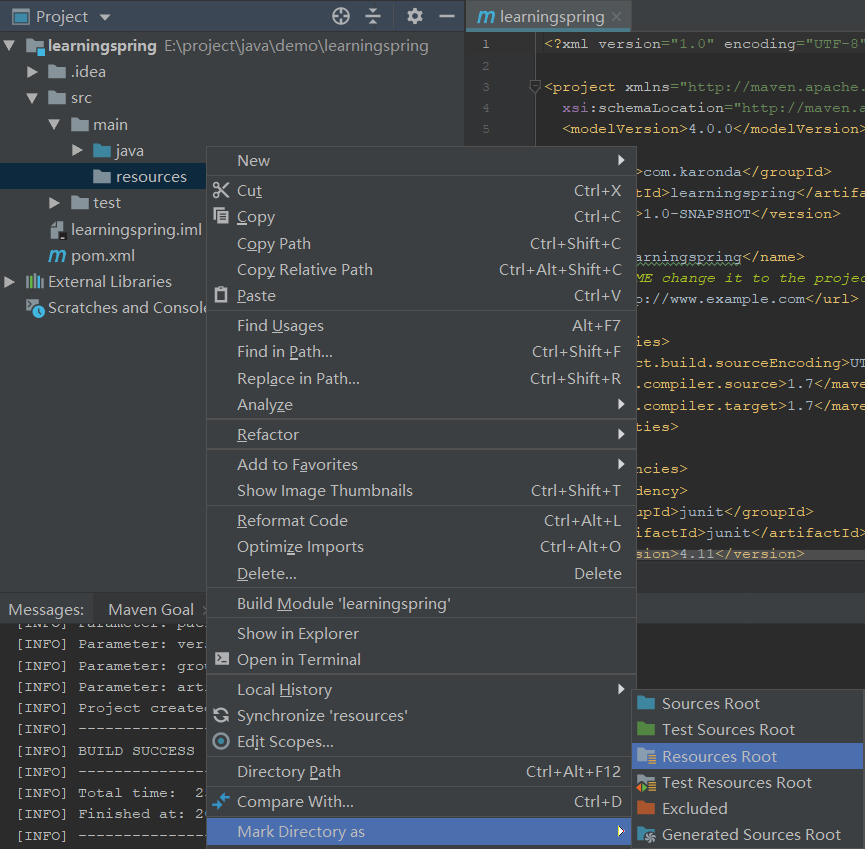Select pom.xml in project tree

[102, 255]
